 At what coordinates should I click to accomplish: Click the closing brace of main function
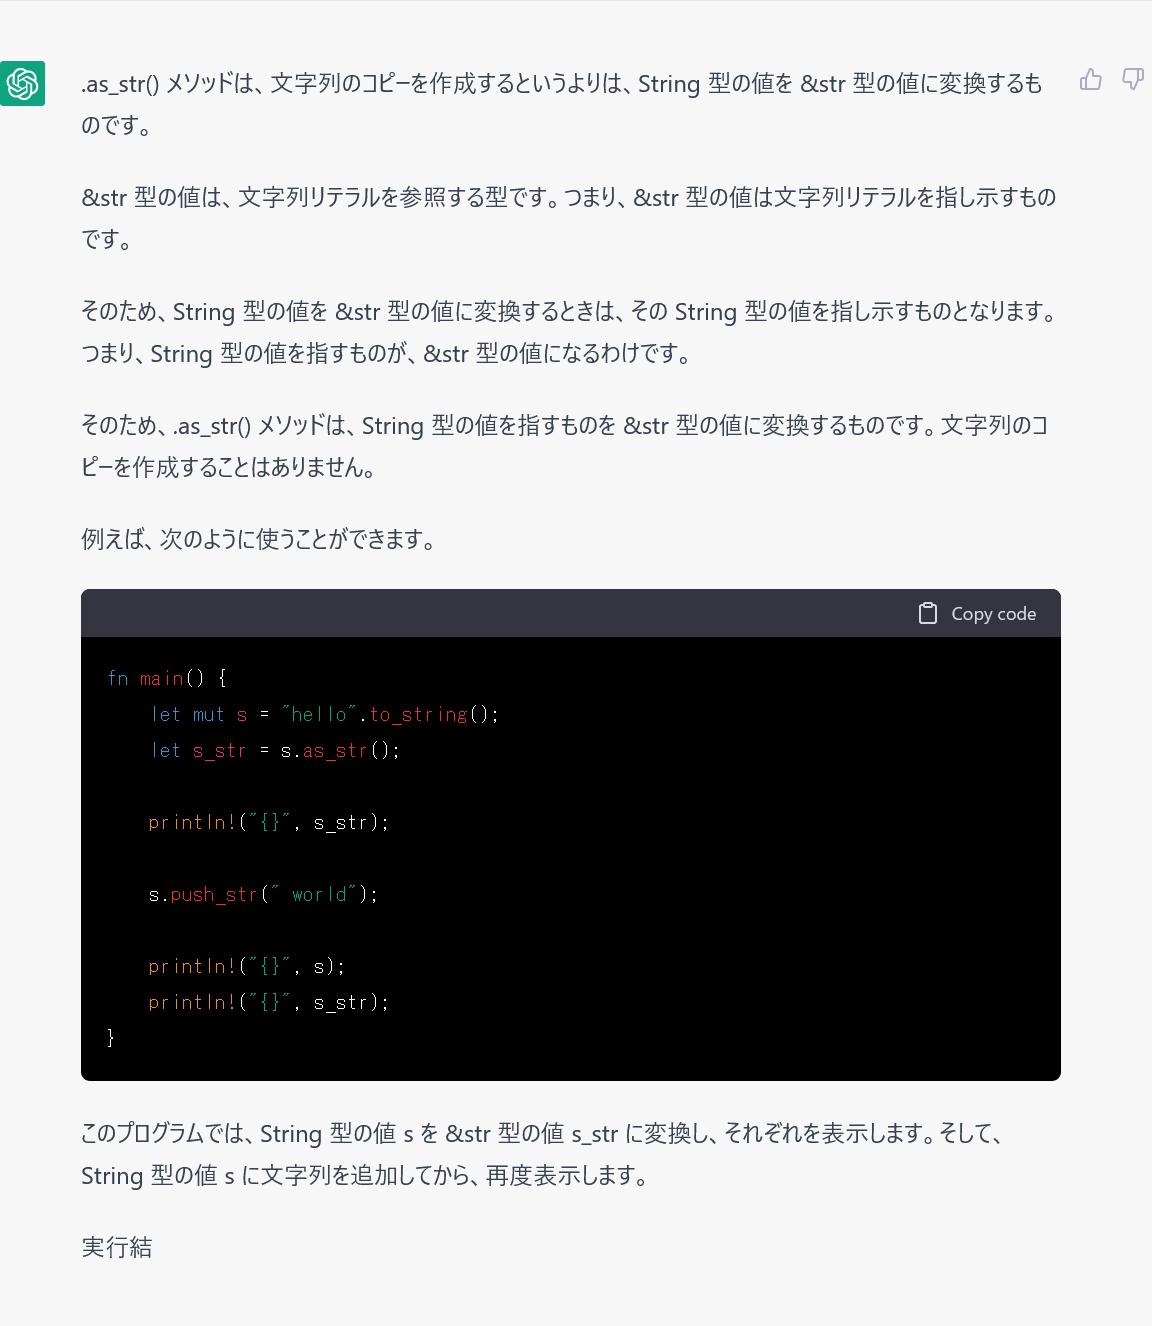(111, 1038)
